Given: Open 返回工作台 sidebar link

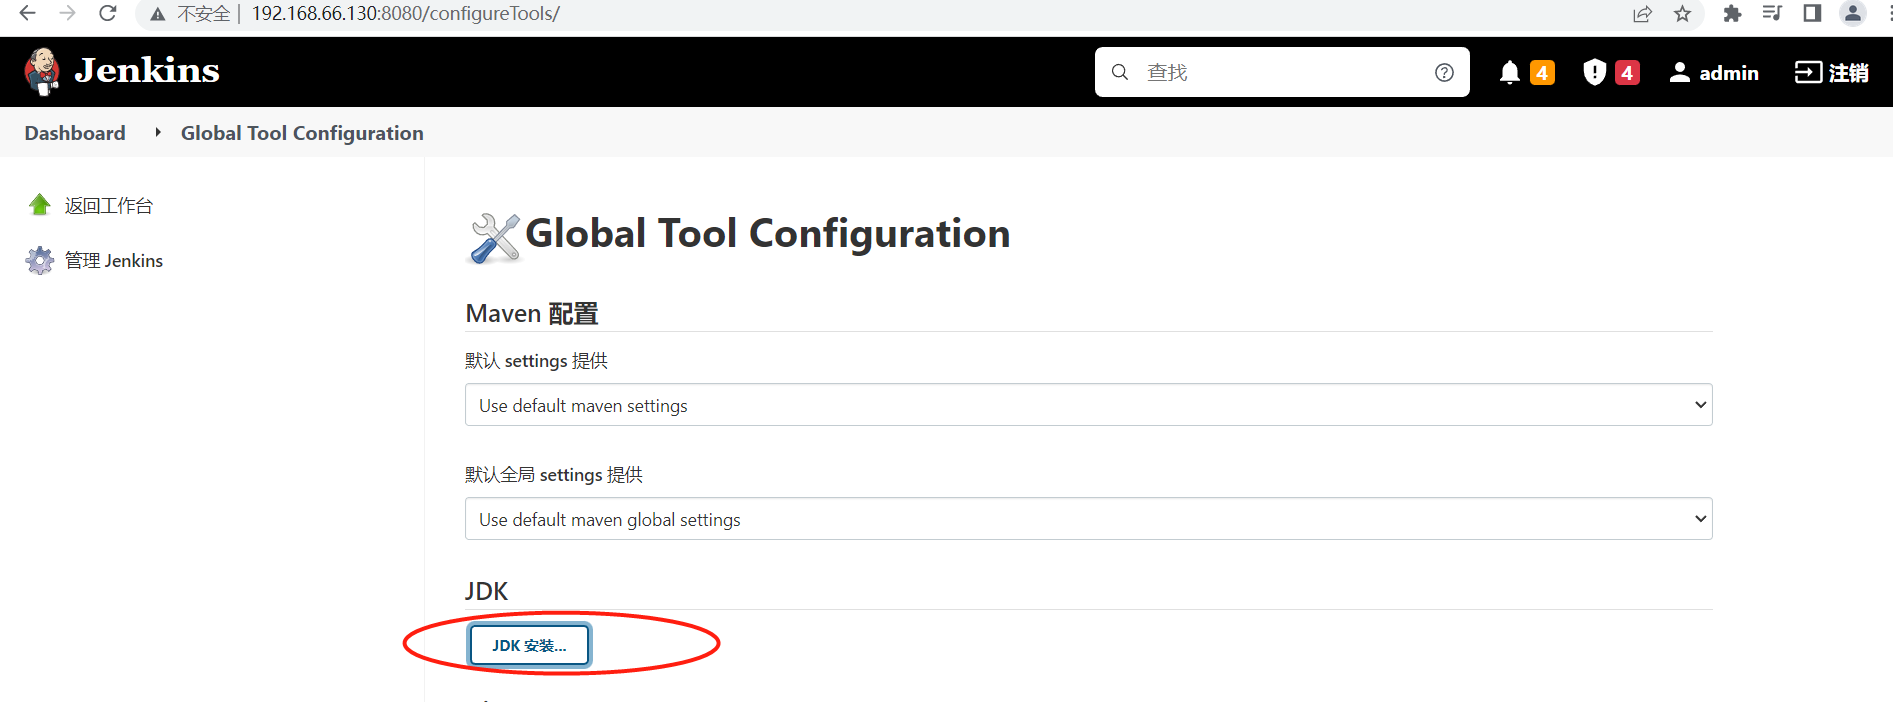Looking at the screenshot, I should point(109,206).
